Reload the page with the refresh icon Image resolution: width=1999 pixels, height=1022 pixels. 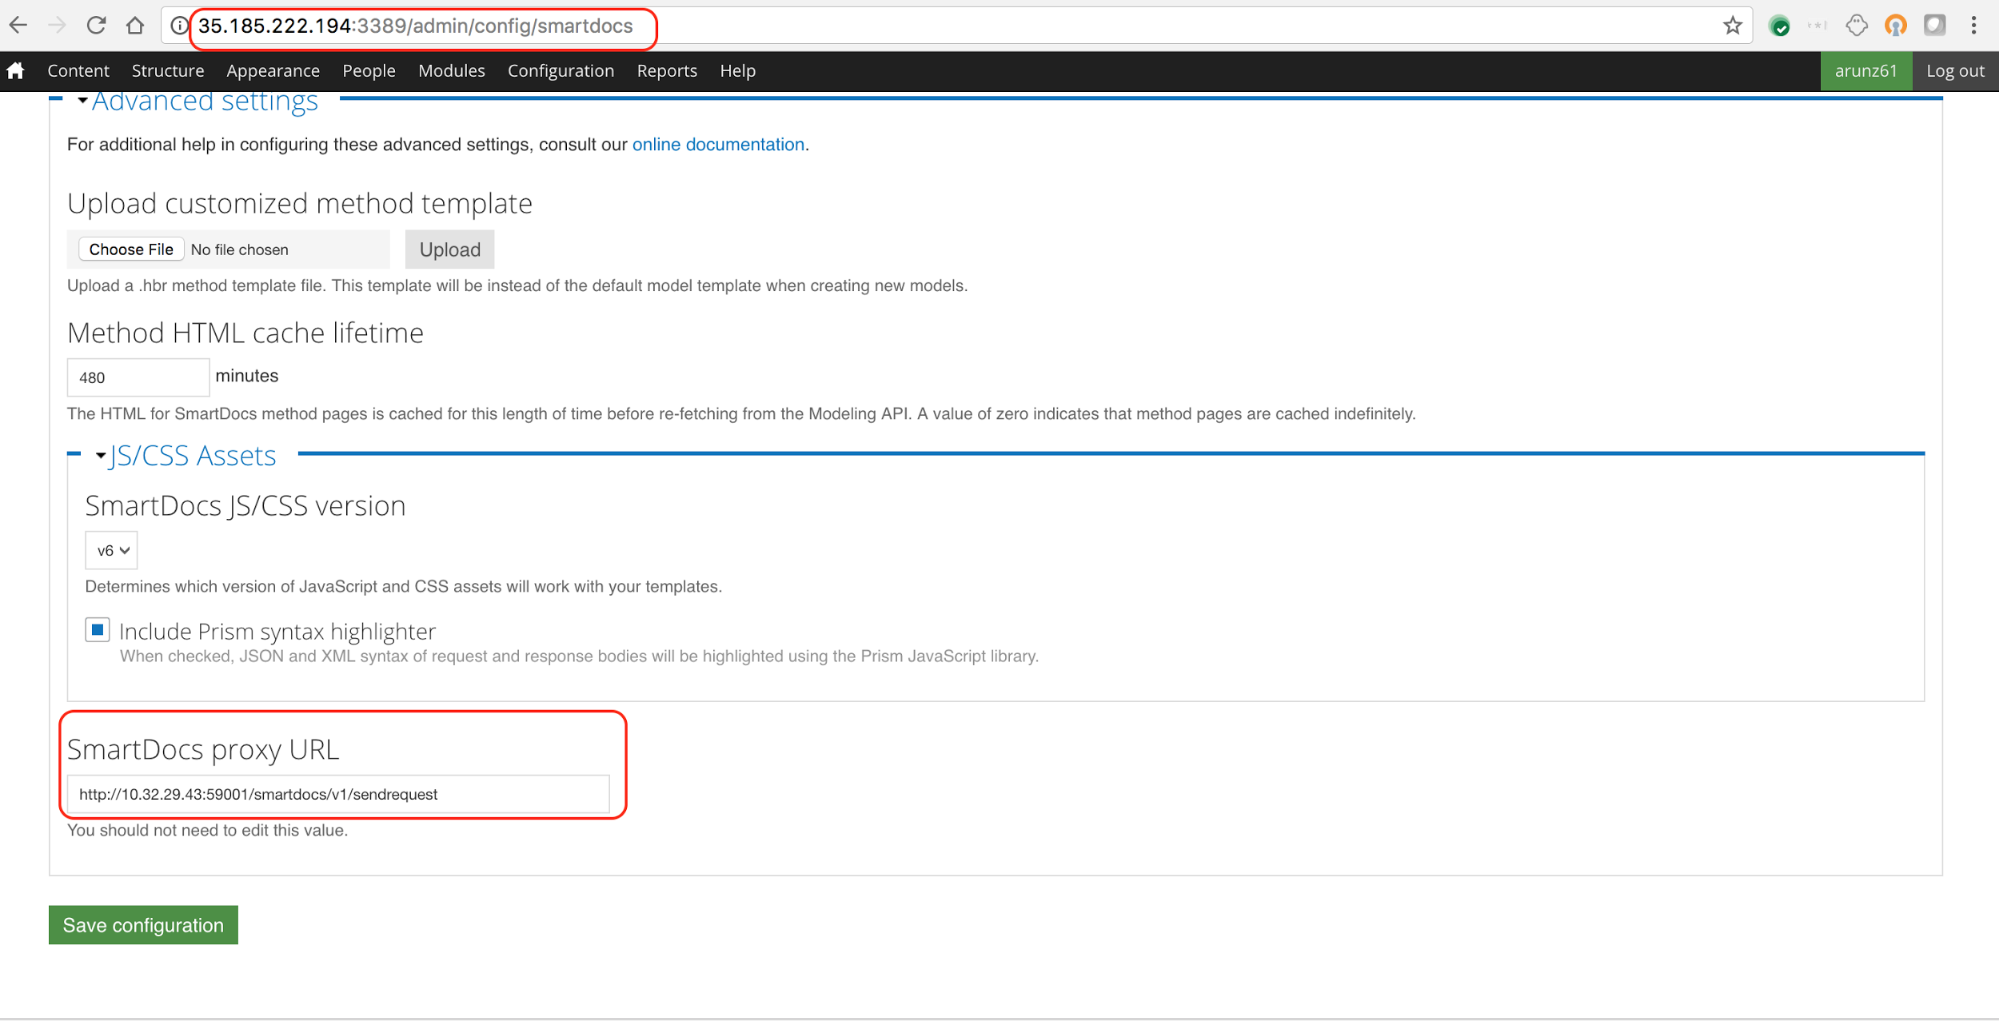tap(96, 26)
